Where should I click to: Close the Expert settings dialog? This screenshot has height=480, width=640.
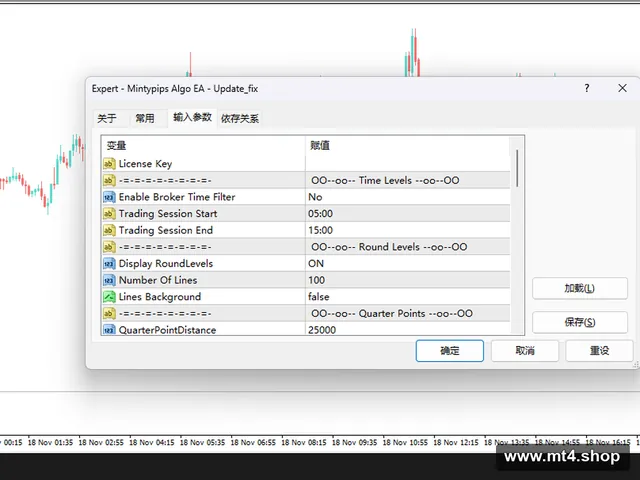pyautogui.click(x=622, y=88)
